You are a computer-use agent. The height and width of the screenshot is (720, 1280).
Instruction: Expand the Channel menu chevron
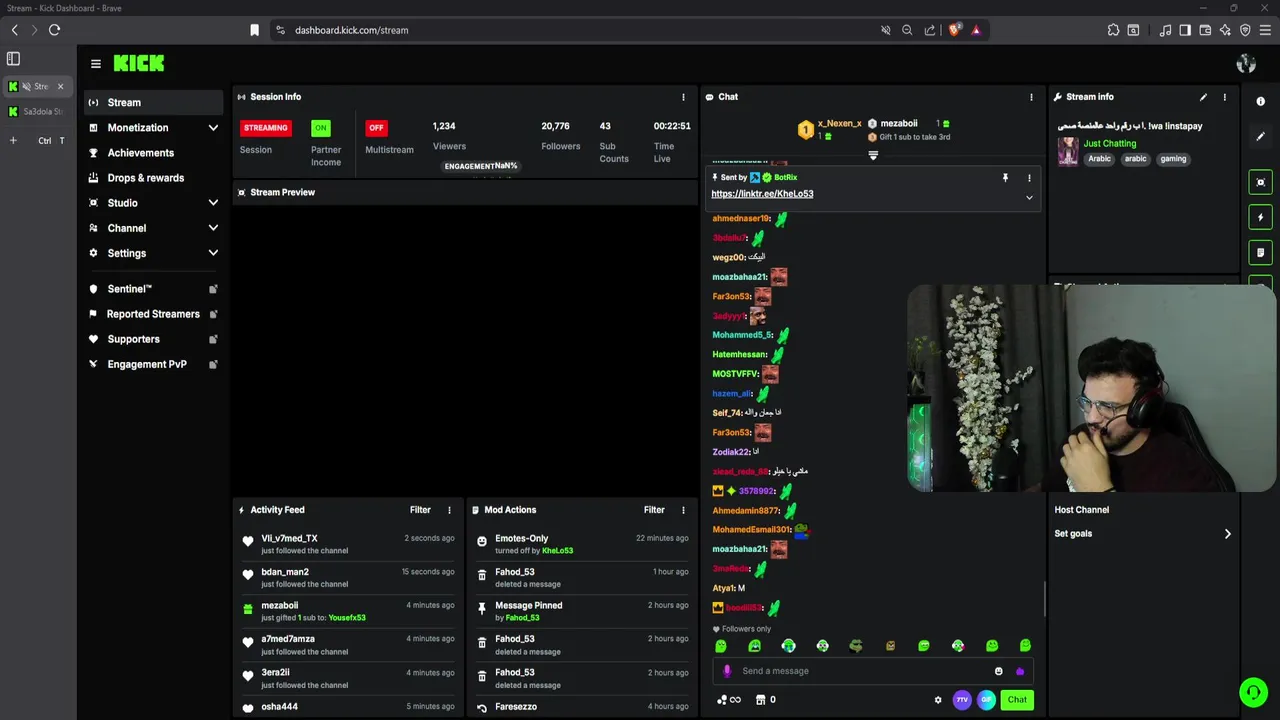pyautogui.click(x=213, y=228)
